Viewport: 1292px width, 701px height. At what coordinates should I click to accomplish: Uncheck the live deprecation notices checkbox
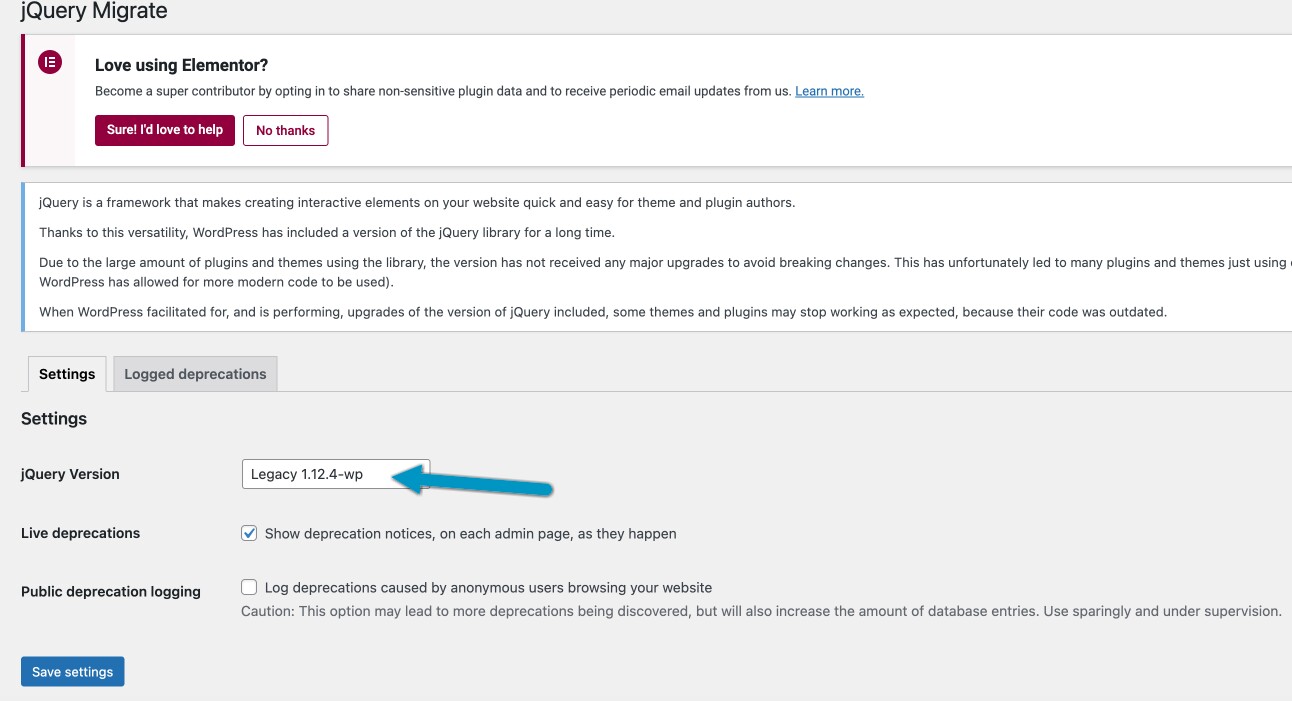pyautogui.click(x=249, y=533)
